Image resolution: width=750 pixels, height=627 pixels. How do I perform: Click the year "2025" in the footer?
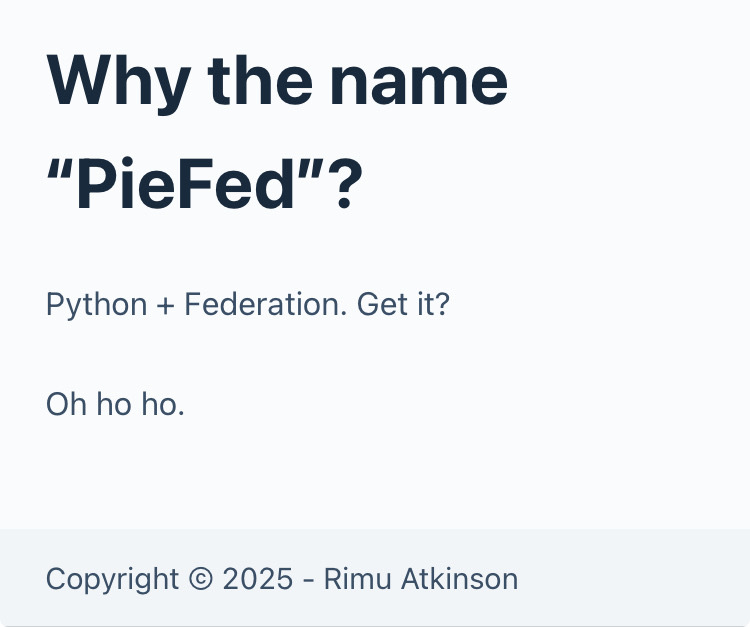point(258,578)
